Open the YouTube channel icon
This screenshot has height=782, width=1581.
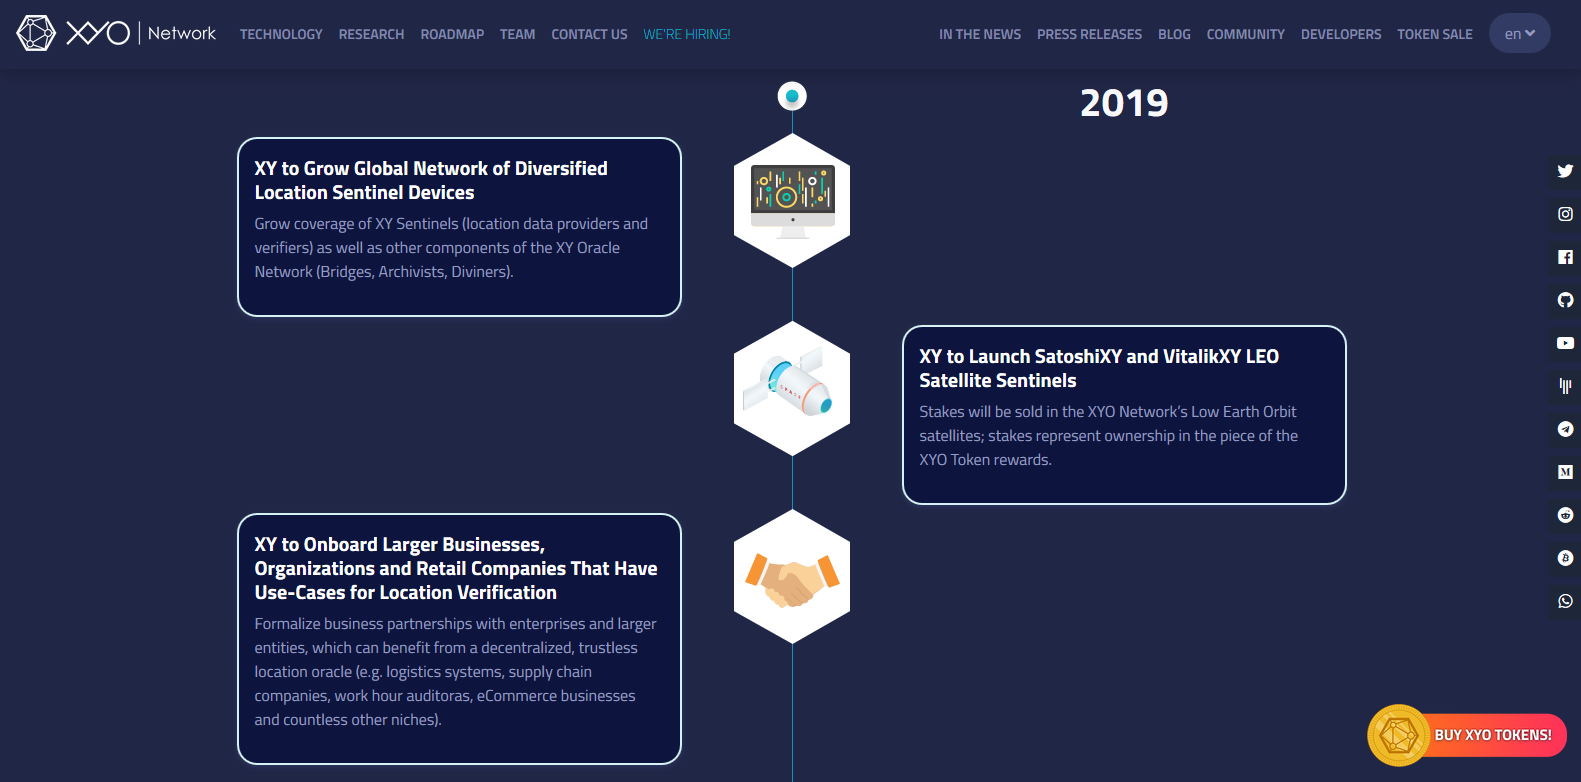click(1565, 343)
